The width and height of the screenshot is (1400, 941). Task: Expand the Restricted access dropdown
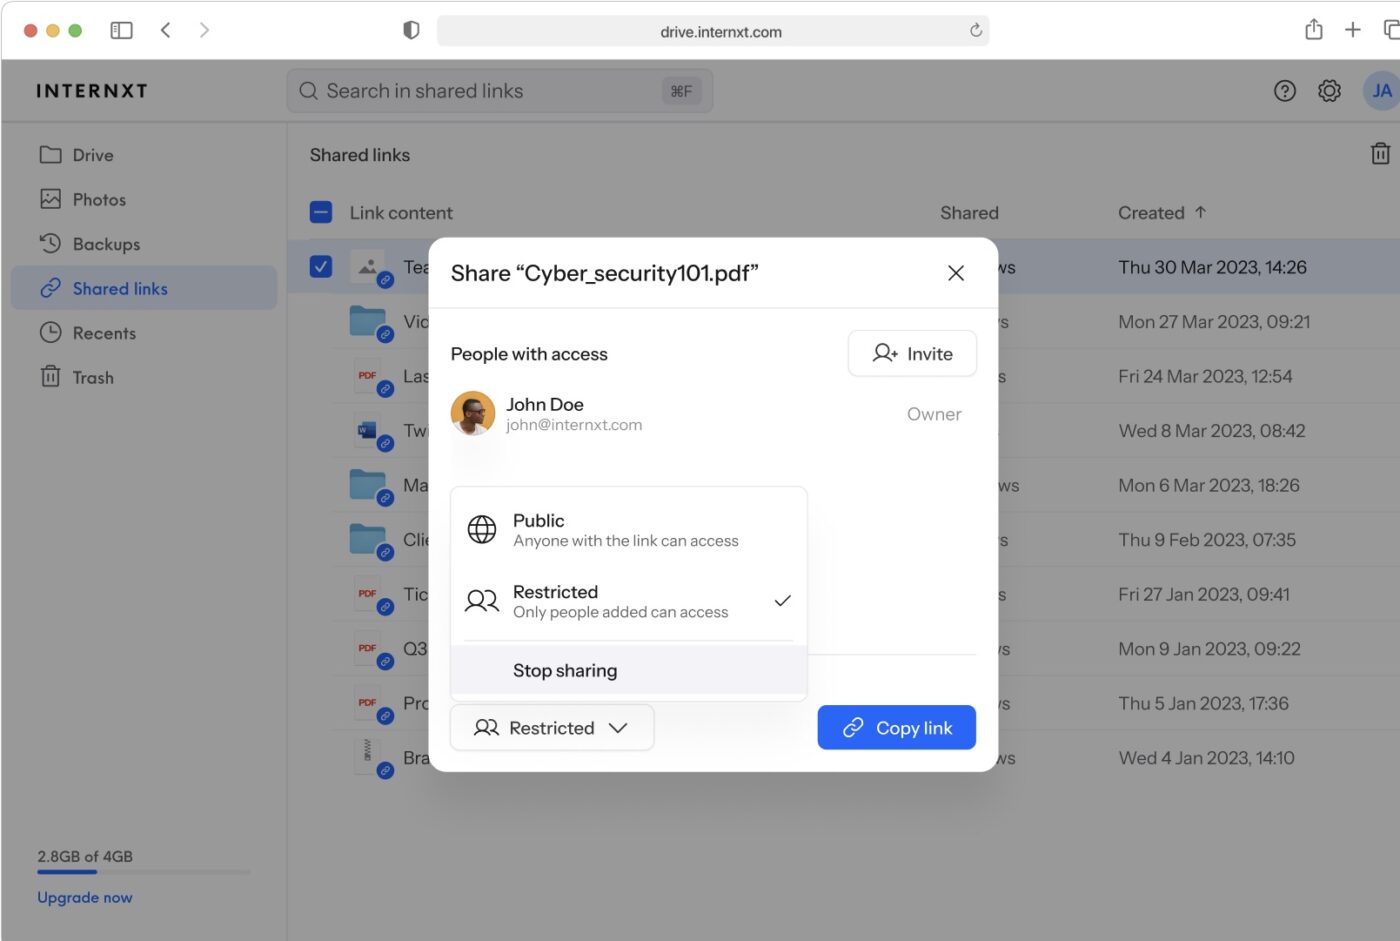[552, 727]
